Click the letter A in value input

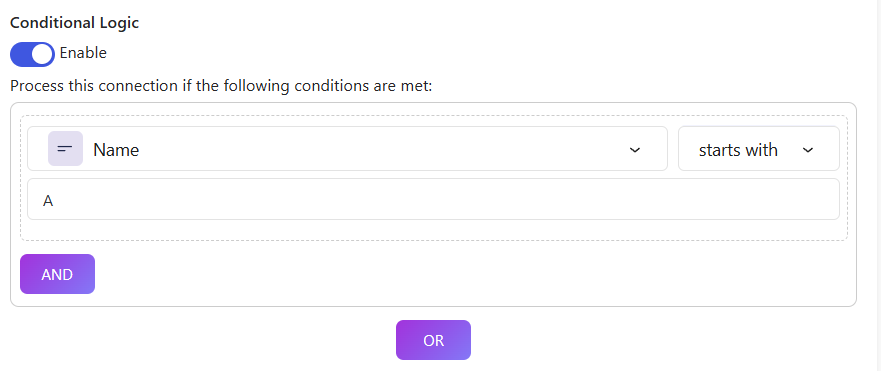click(48, 201)
